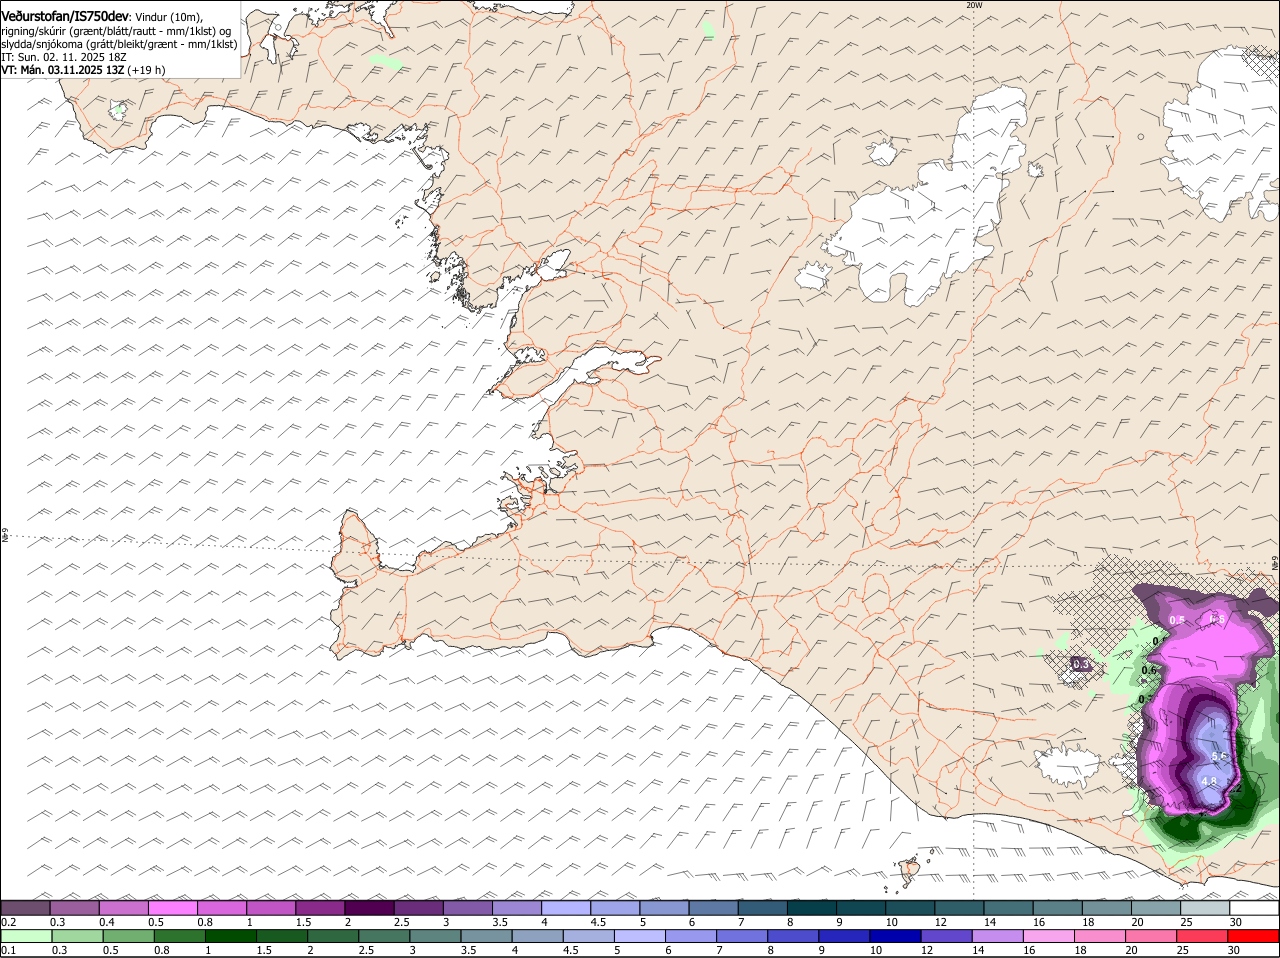Click the blue-lavender precipitation core on the map
This screenshot has height=958, width=1280.
click(x=1213, y=755)
